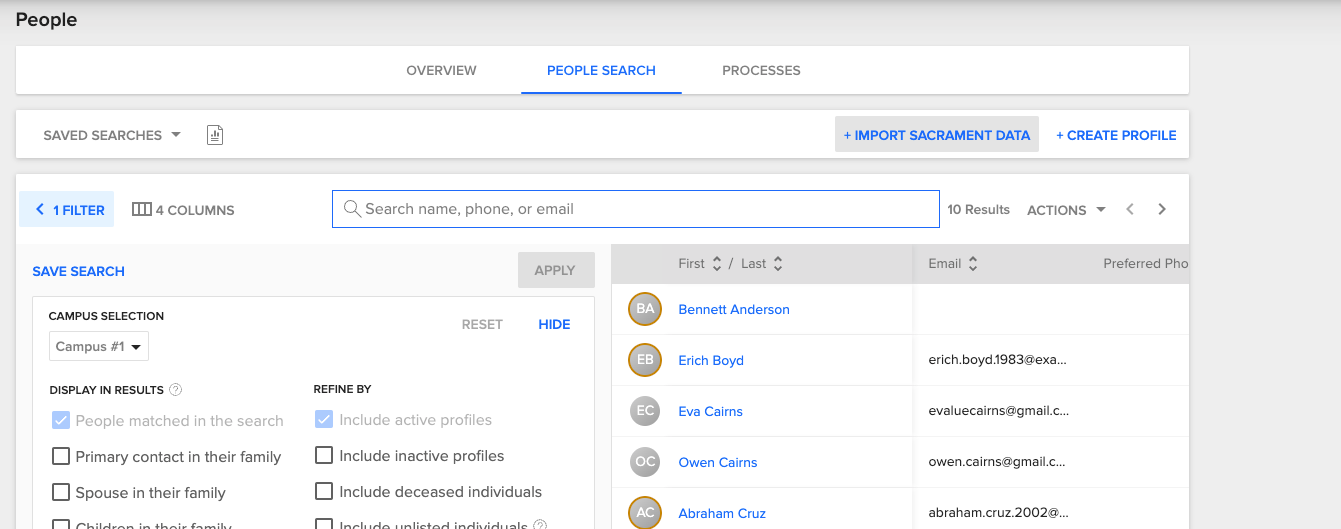The width and height of the screenshot is (1341, 529).
Task: Go to the next results page arrow
Action: 1162,210
